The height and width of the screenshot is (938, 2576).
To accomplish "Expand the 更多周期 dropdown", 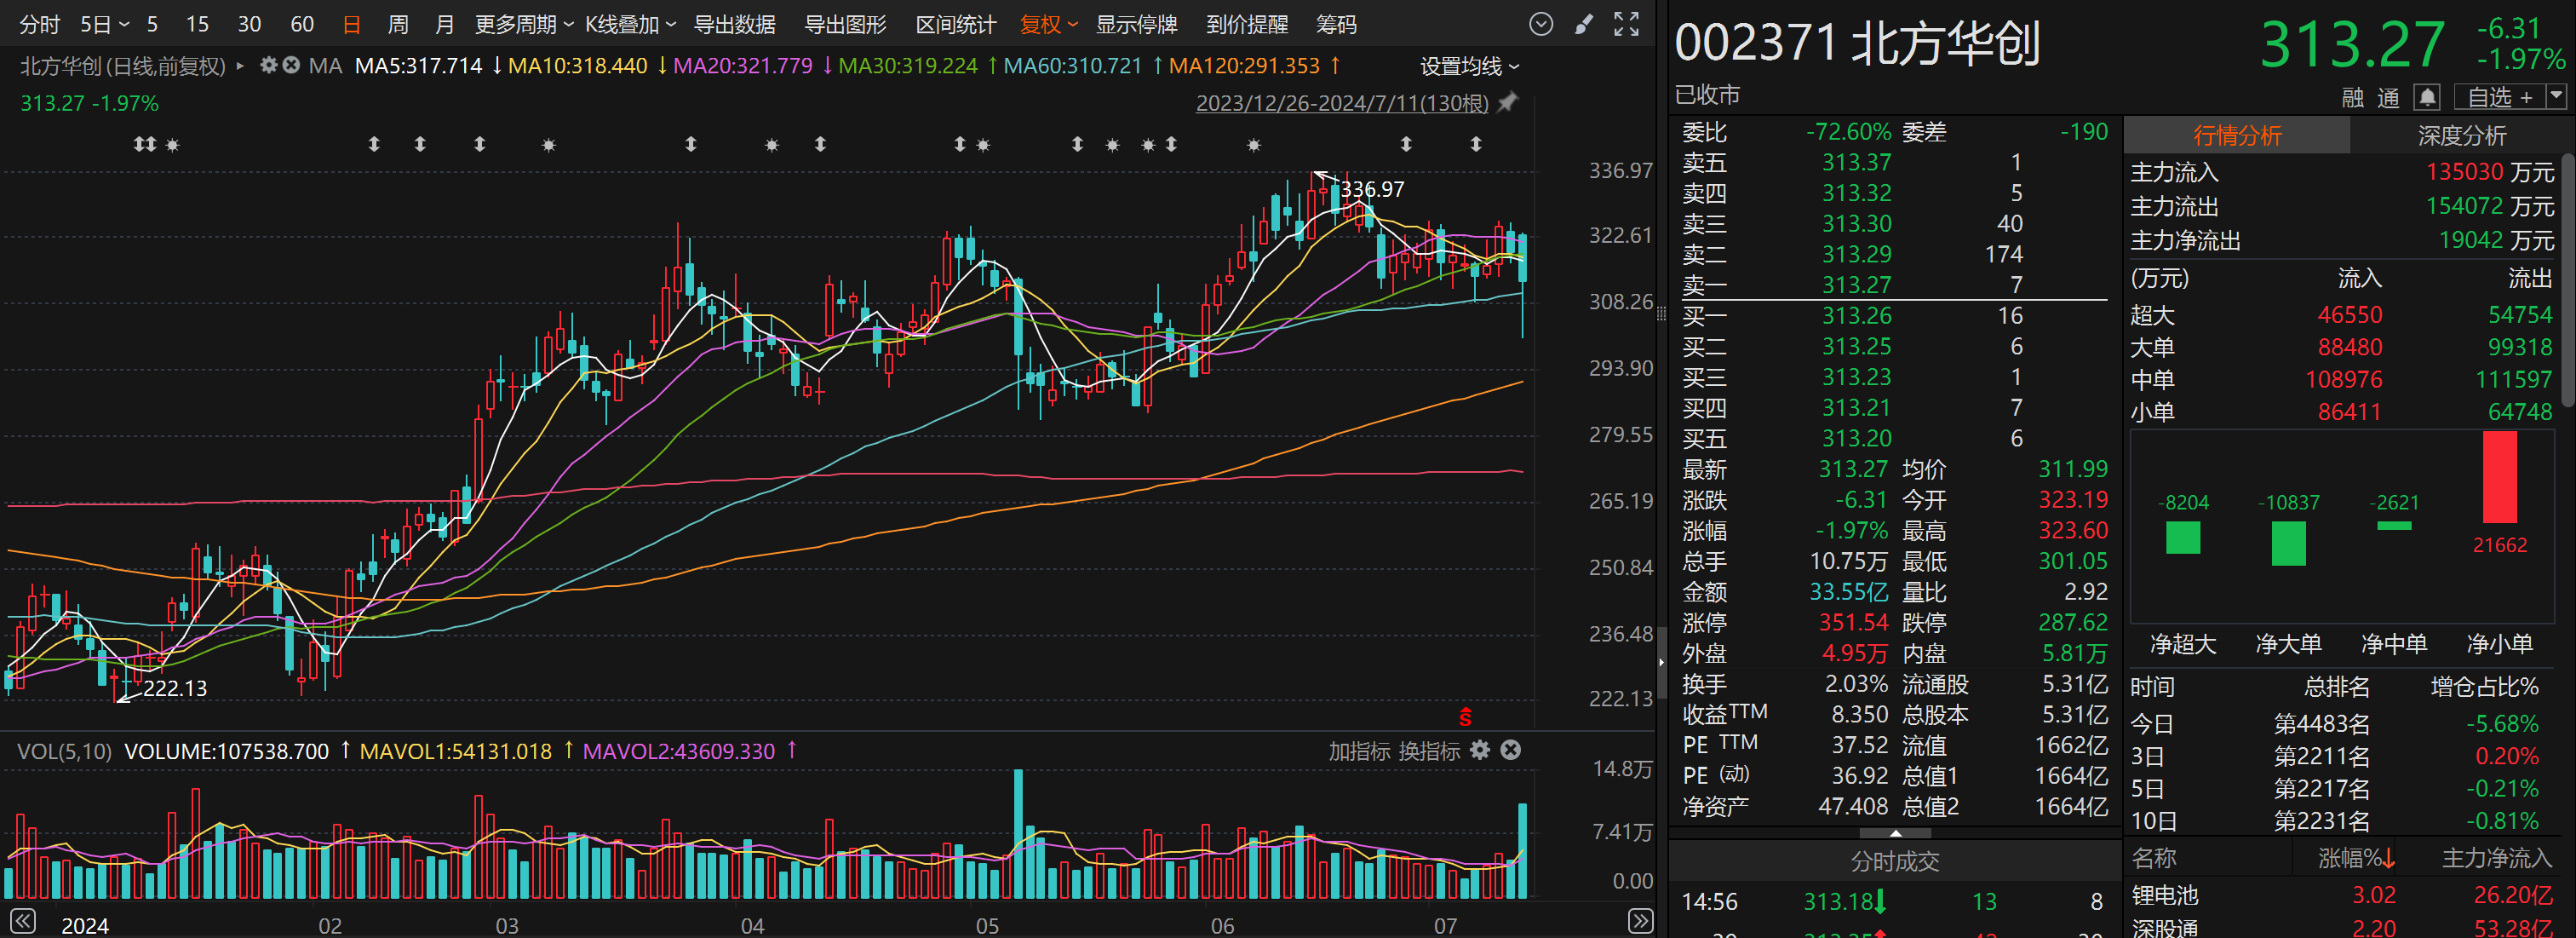I will click(523, 24).
